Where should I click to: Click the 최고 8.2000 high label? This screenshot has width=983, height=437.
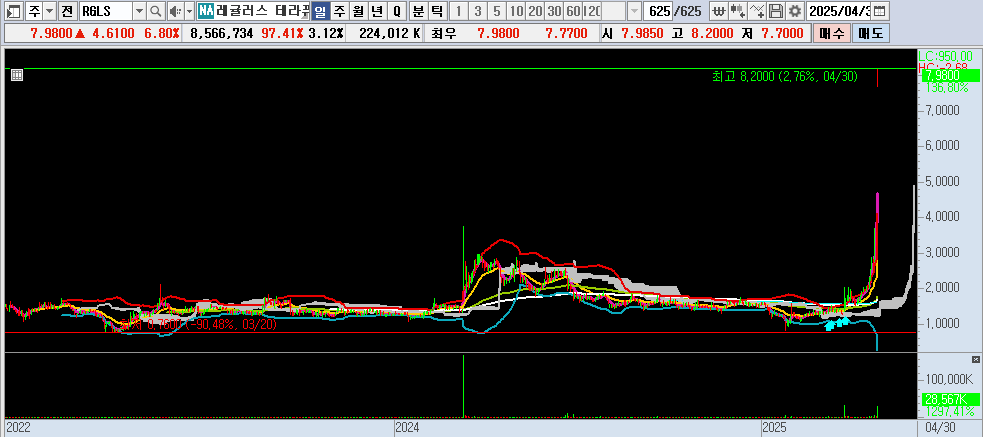[x=785, y=76]
